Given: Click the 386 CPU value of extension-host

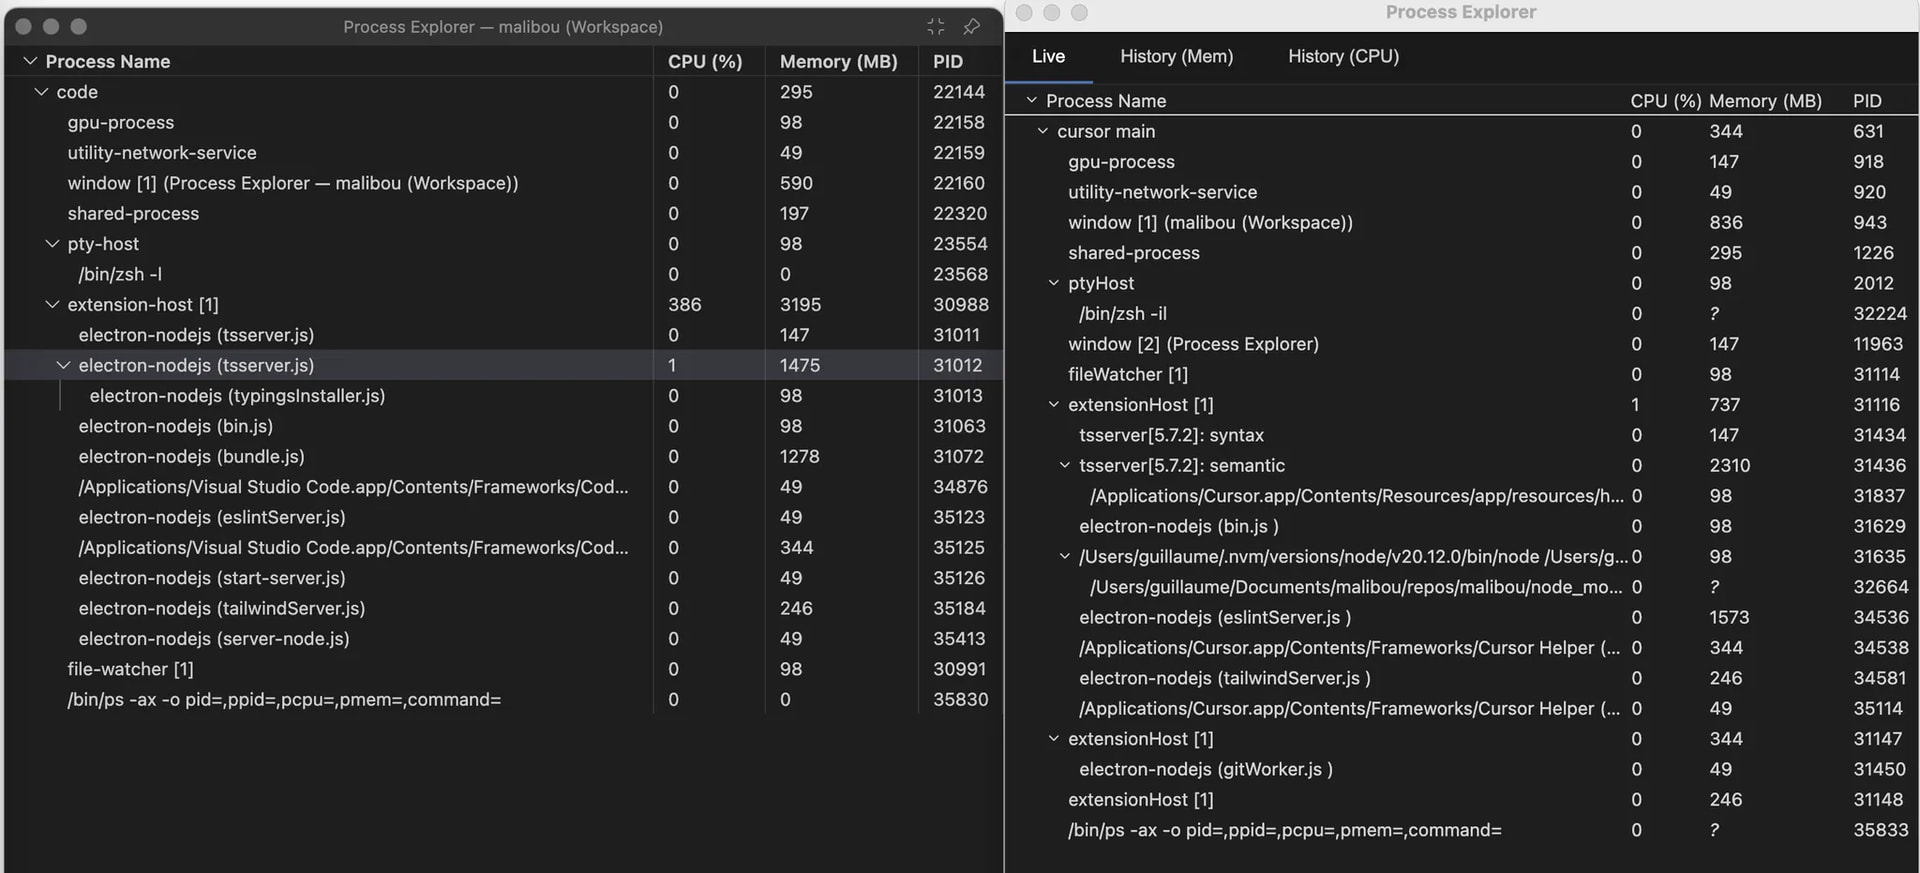Looking at the screenshot, I should (685, 305).
